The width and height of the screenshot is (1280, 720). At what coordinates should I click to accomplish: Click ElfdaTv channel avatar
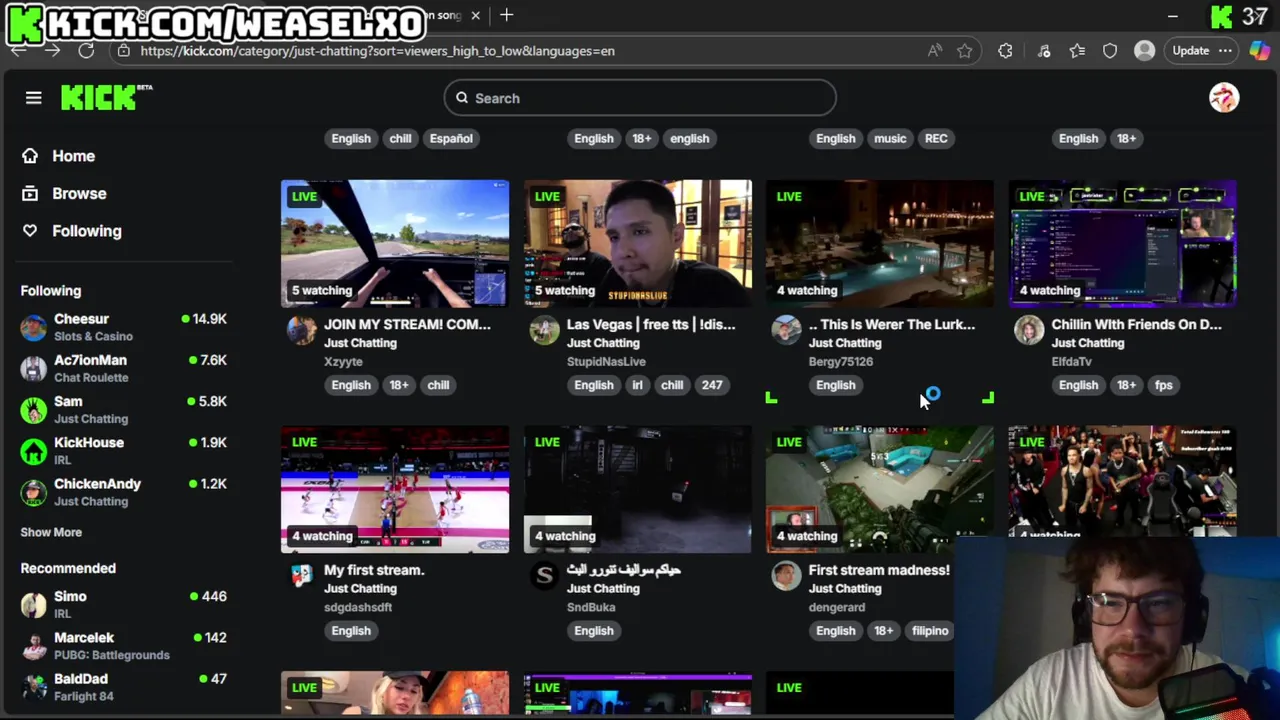tap(1029, 330)
